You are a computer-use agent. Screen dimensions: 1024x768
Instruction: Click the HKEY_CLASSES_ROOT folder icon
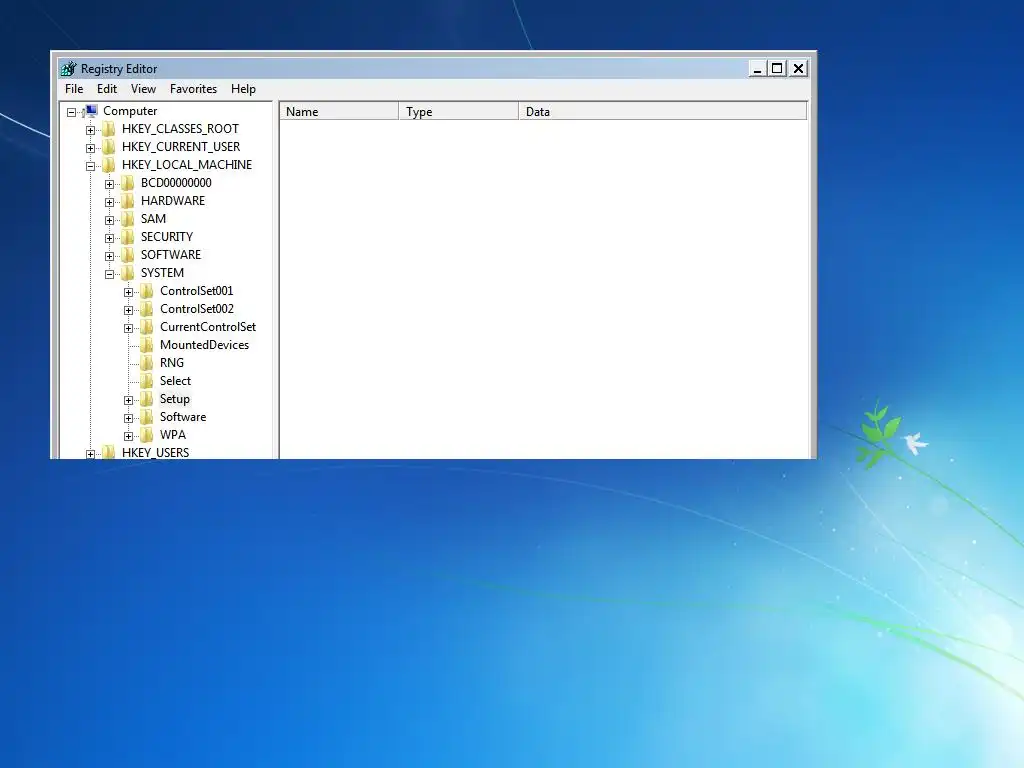109,129
